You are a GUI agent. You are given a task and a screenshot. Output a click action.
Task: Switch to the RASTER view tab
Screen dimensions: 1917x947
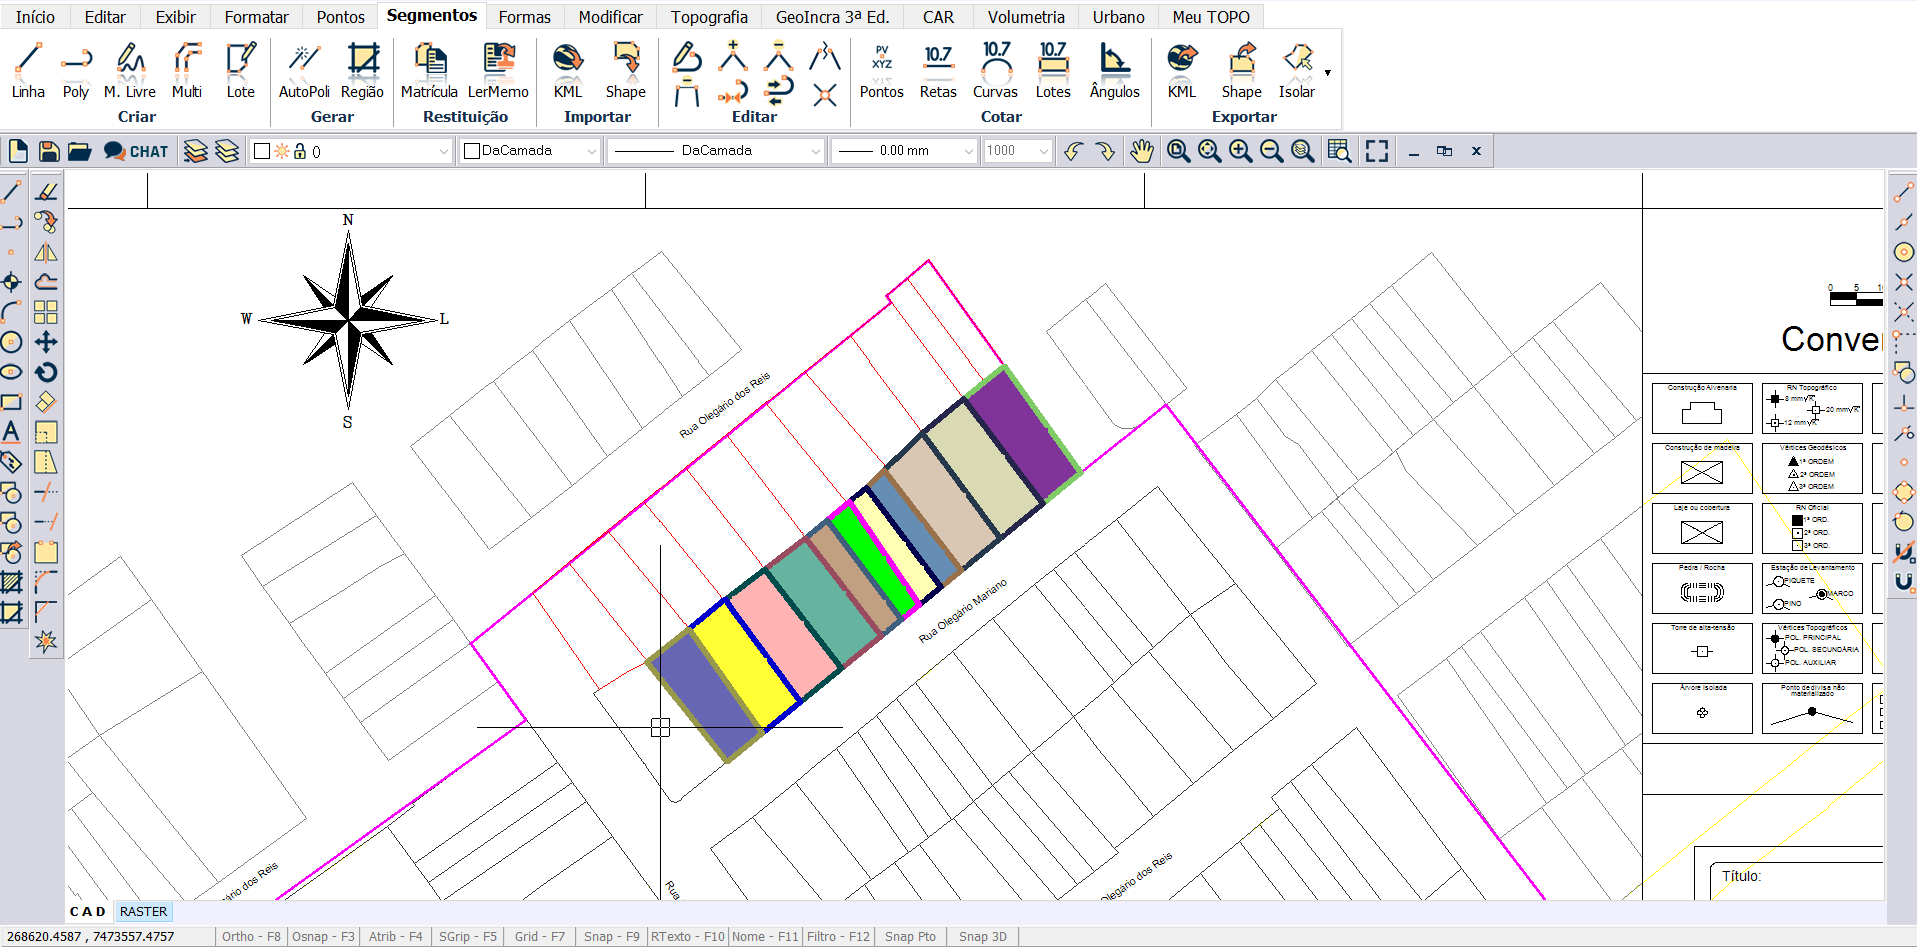click(143, 912)
